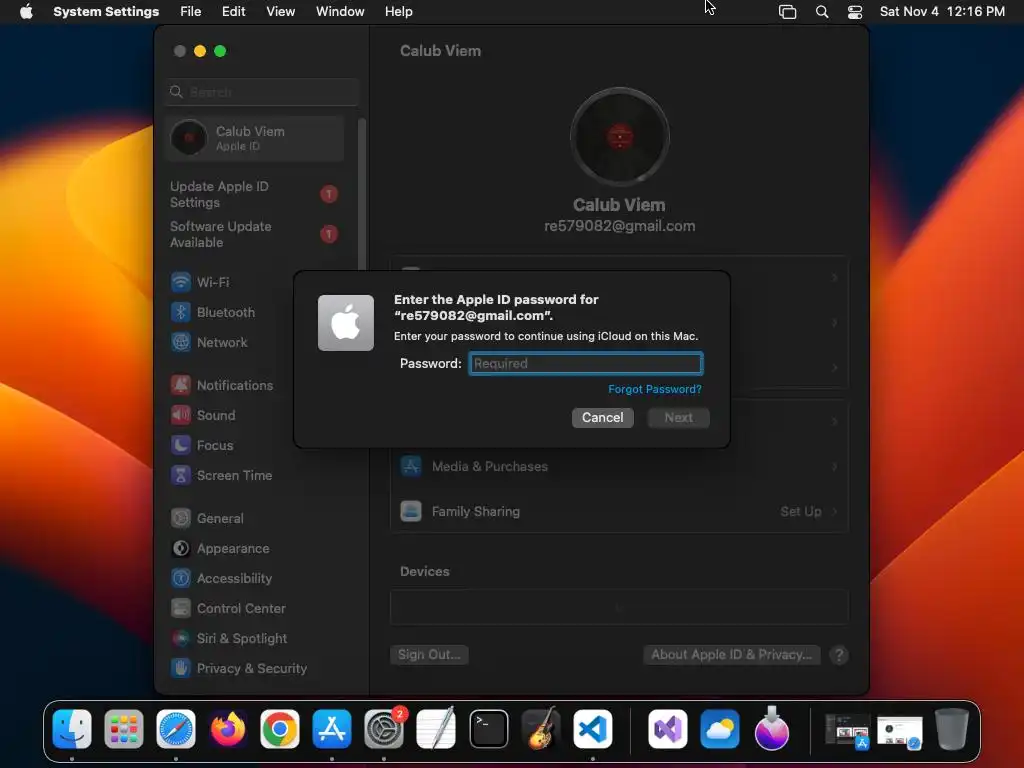Screen dimensions: 1024x768
Task: Open Privacy & Security hand icon
Action: [x=181, y=668]
